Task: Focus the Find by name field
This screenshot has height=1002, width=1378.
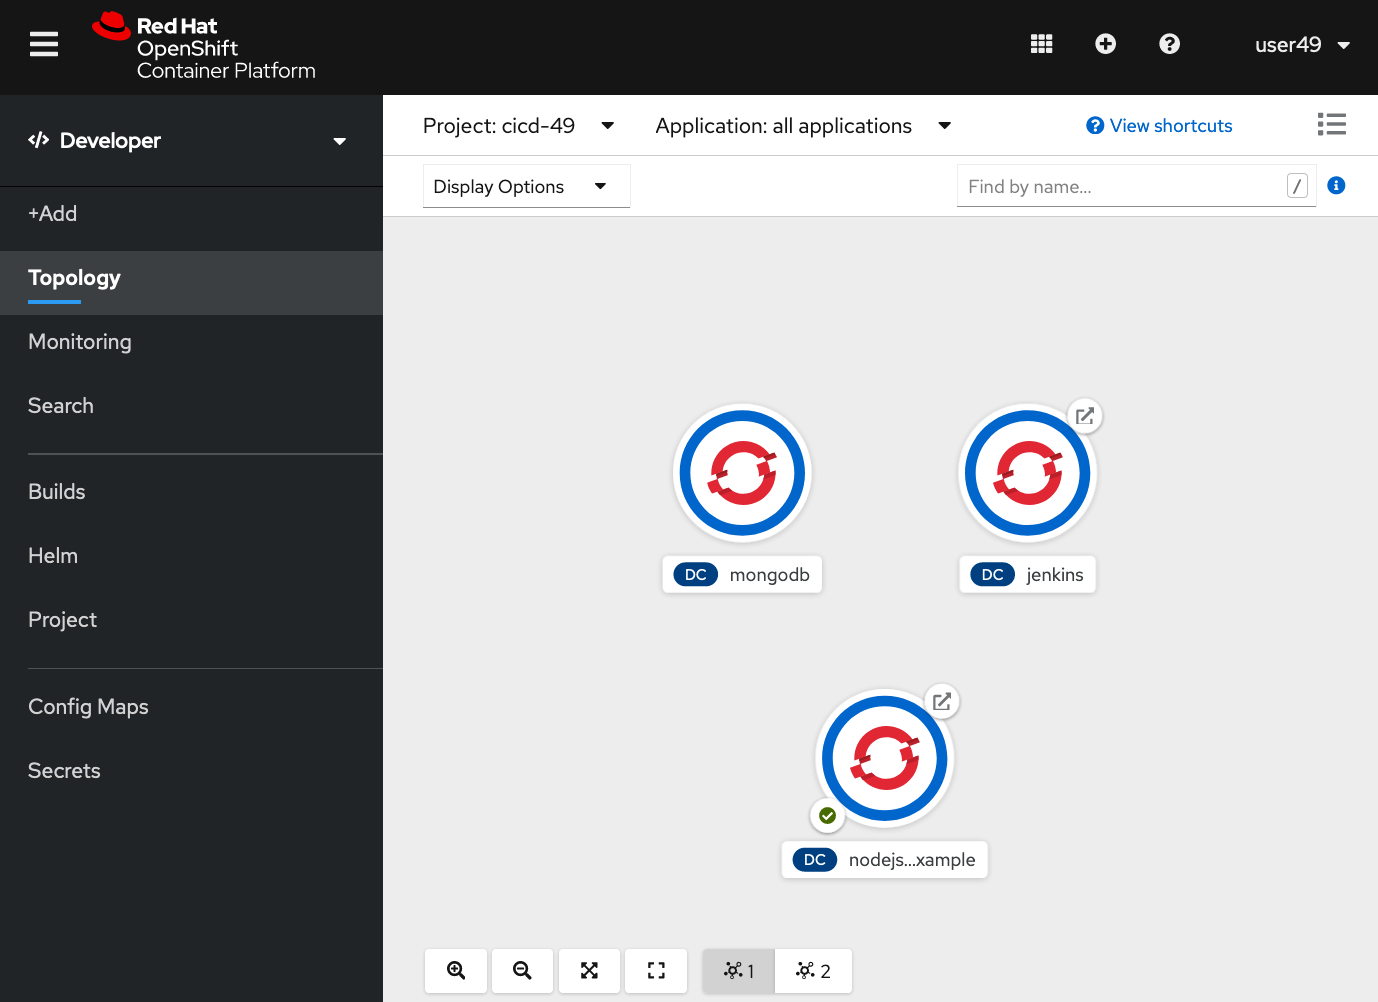Action: point(1136,187)
